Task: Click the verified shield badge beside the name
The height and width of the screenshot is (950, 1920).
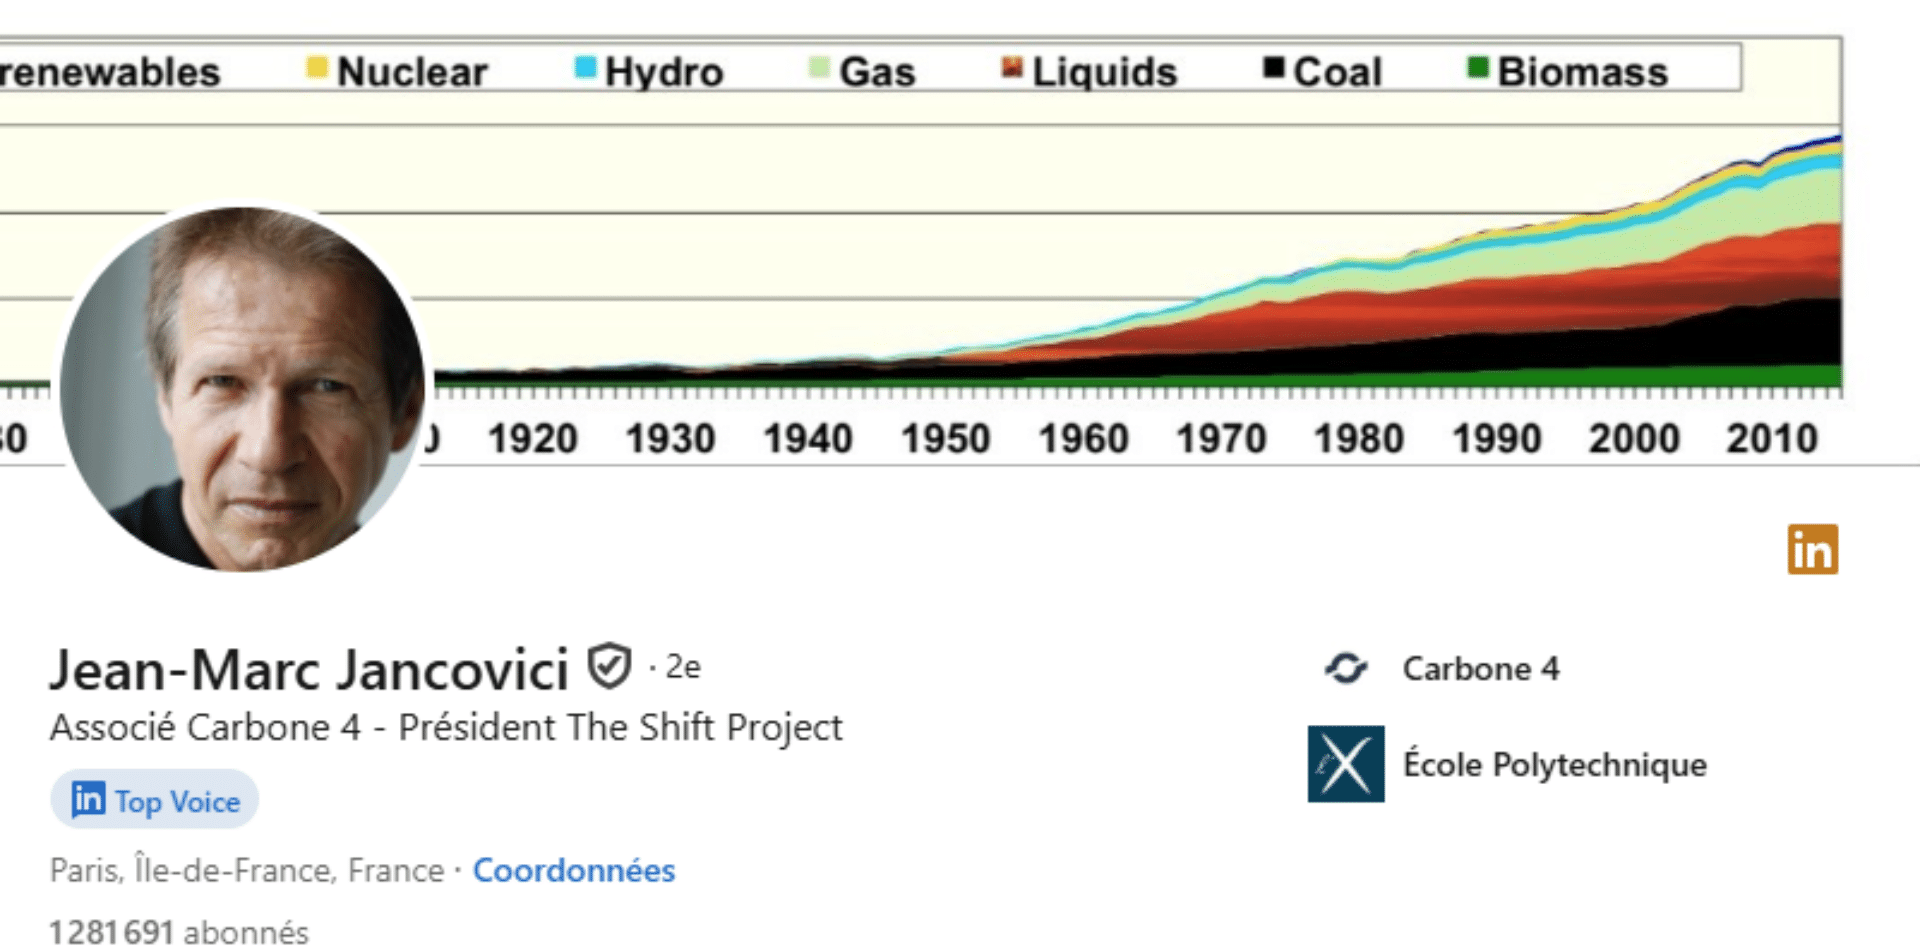Action: pos(609,667)
